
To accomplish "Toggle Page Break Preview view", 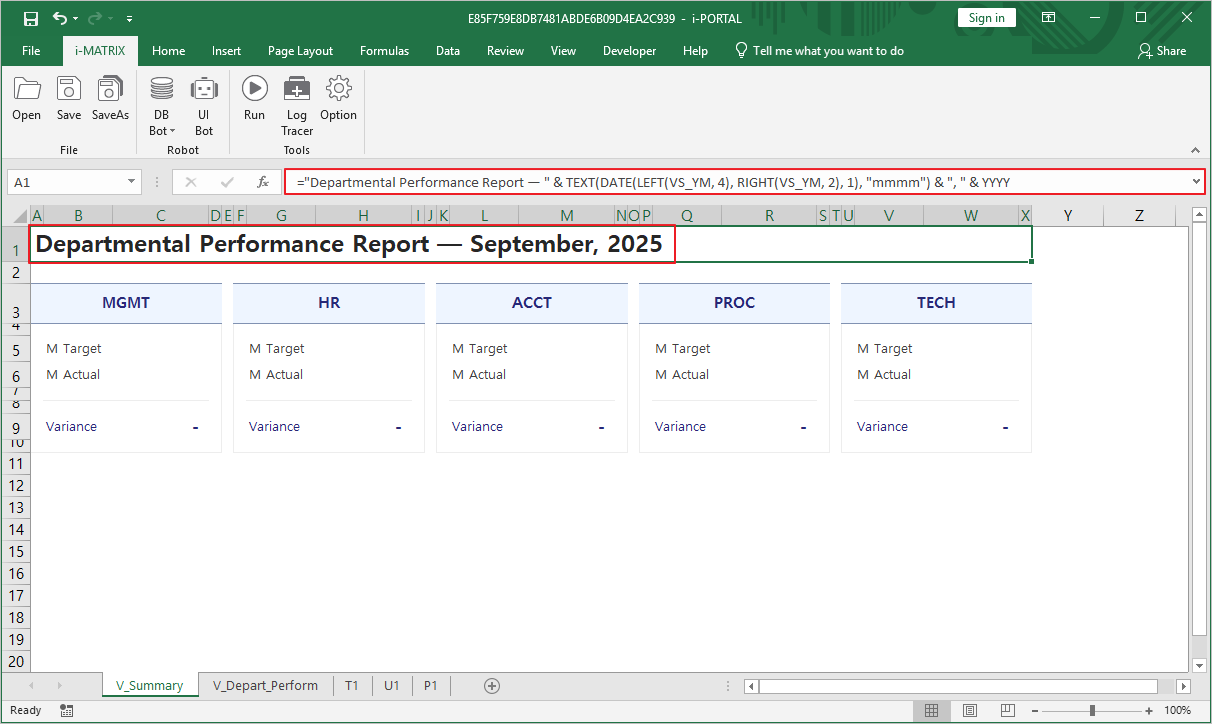I will [1007, 710].
